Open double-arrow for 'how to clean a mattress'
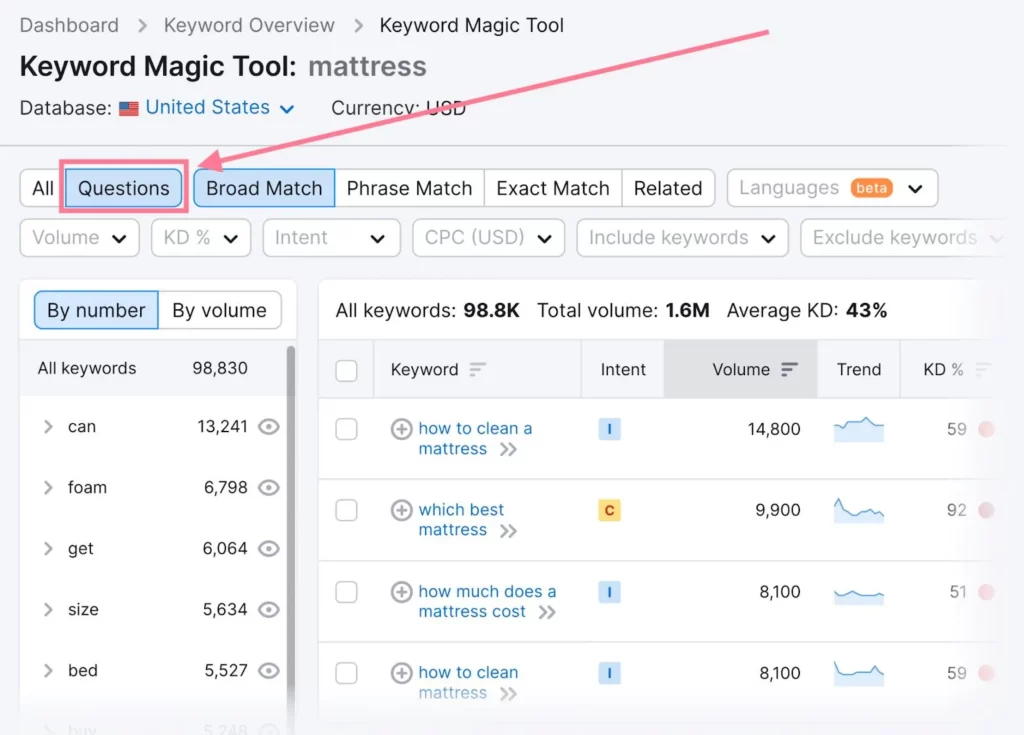The image size is (1024, 735). (x=508, y=449)
